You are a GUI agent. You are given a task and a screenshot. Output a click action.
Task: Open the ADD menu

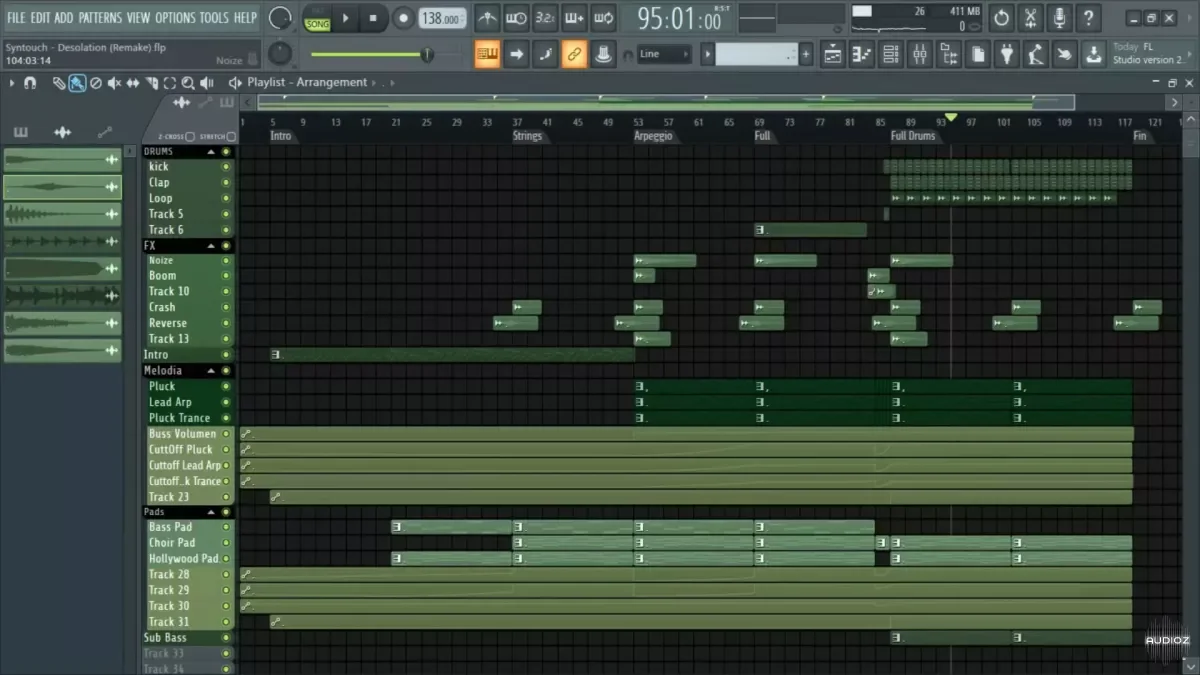coord(64,18)
